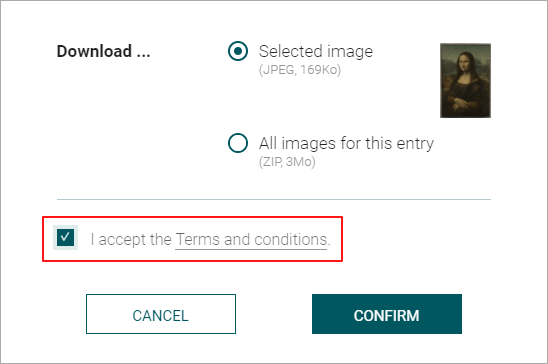Click the horizontal divider above the checkbox

[274, 199]
